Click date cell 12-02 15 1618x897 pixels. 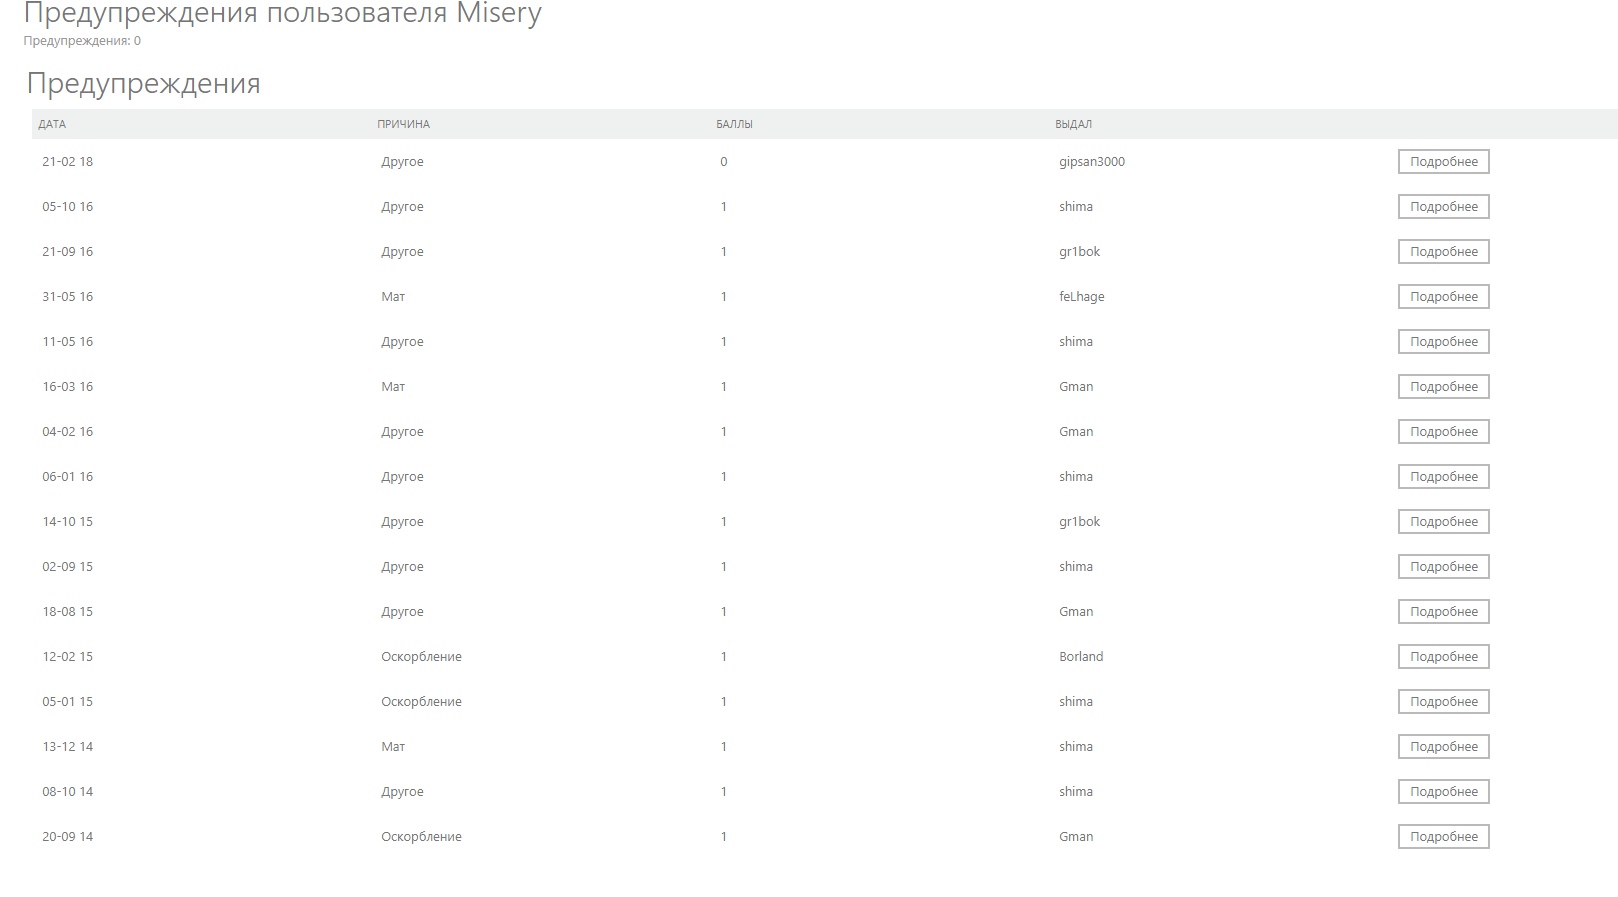pos(67,657)
